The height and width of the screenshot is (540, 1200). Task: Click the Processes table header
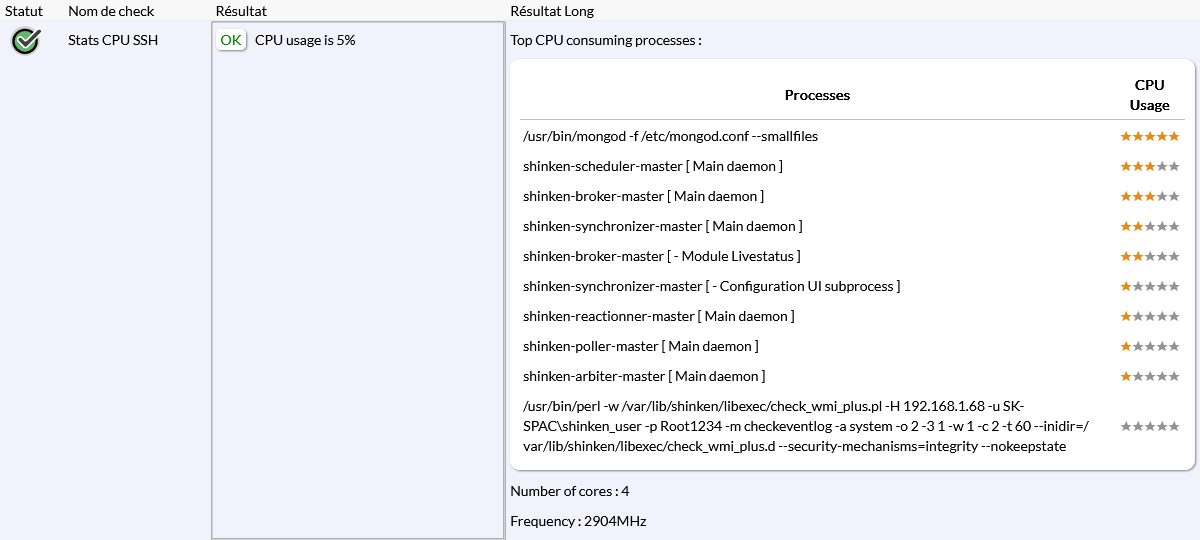tap(817, 95)
